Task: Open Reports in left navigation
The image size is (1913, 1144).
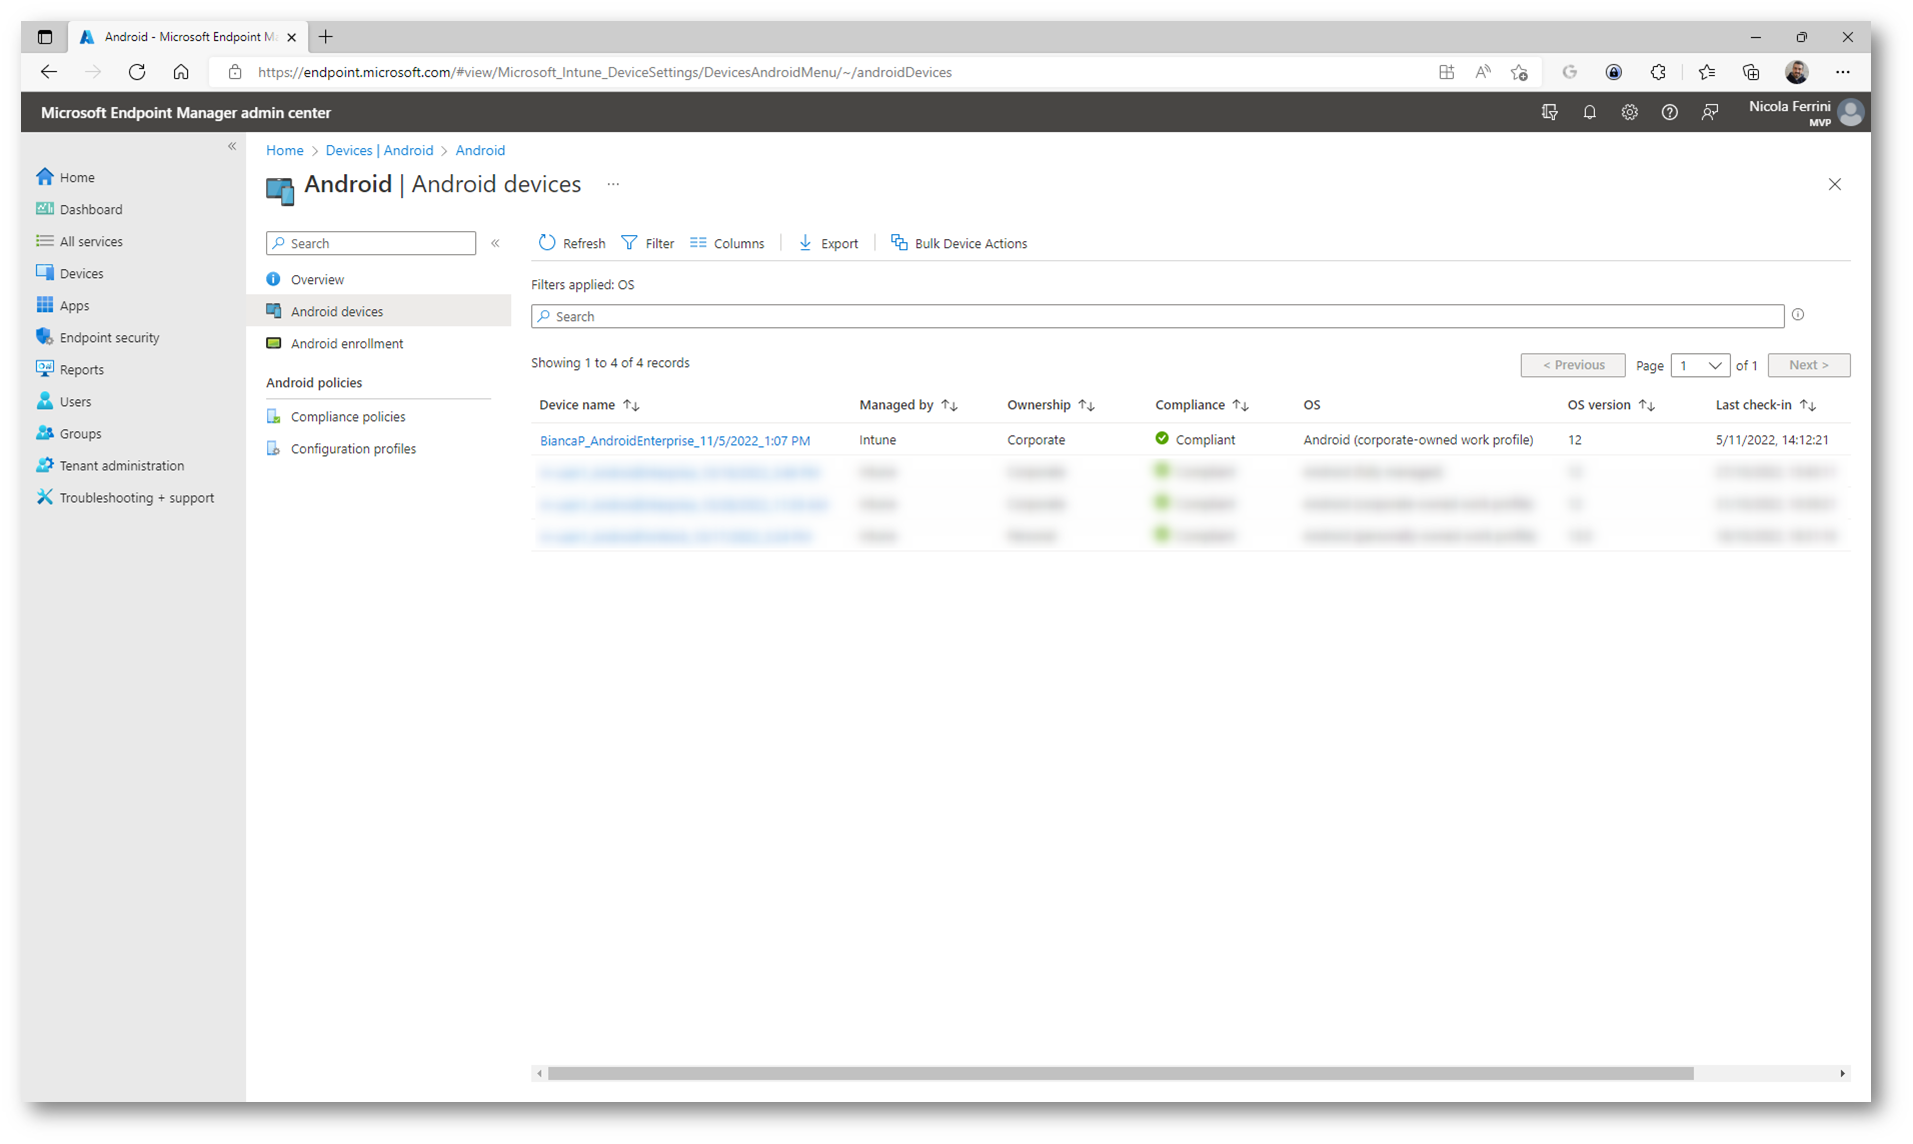Action: click(70, 369)
